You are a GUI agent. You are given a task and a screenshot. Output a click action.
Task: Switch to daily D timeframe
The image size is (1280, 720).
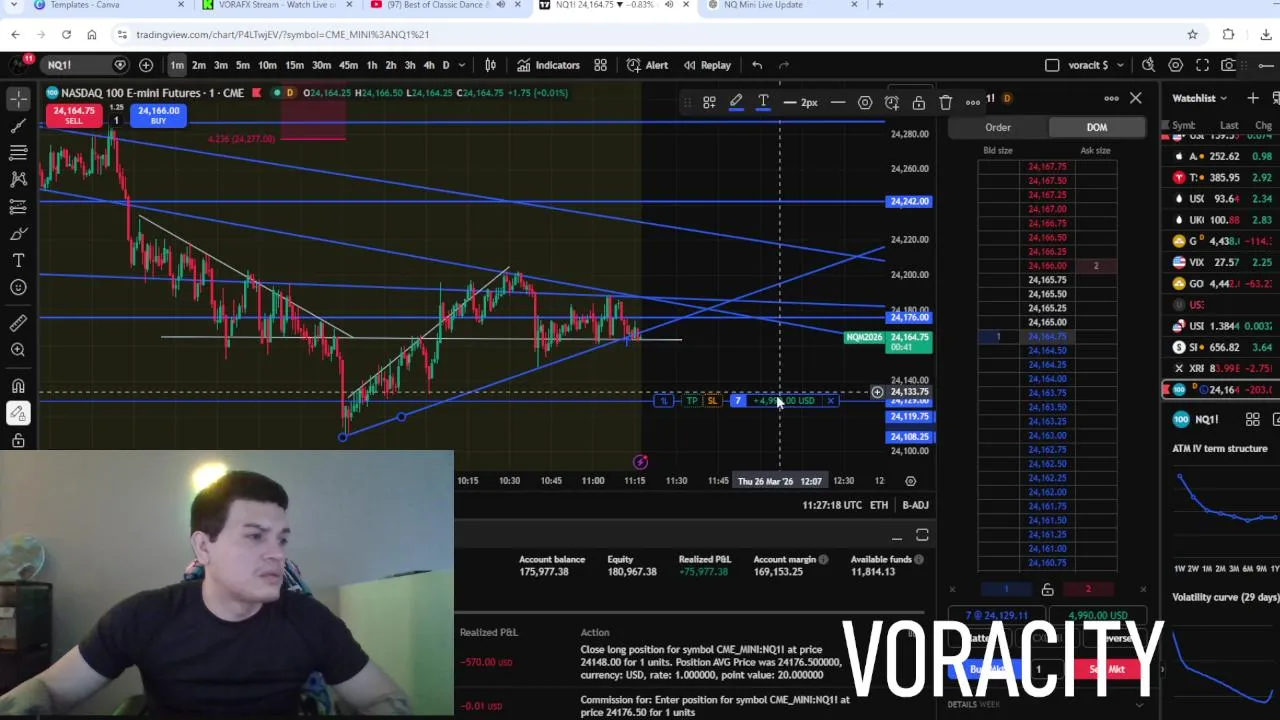click(x=446, y=65)
